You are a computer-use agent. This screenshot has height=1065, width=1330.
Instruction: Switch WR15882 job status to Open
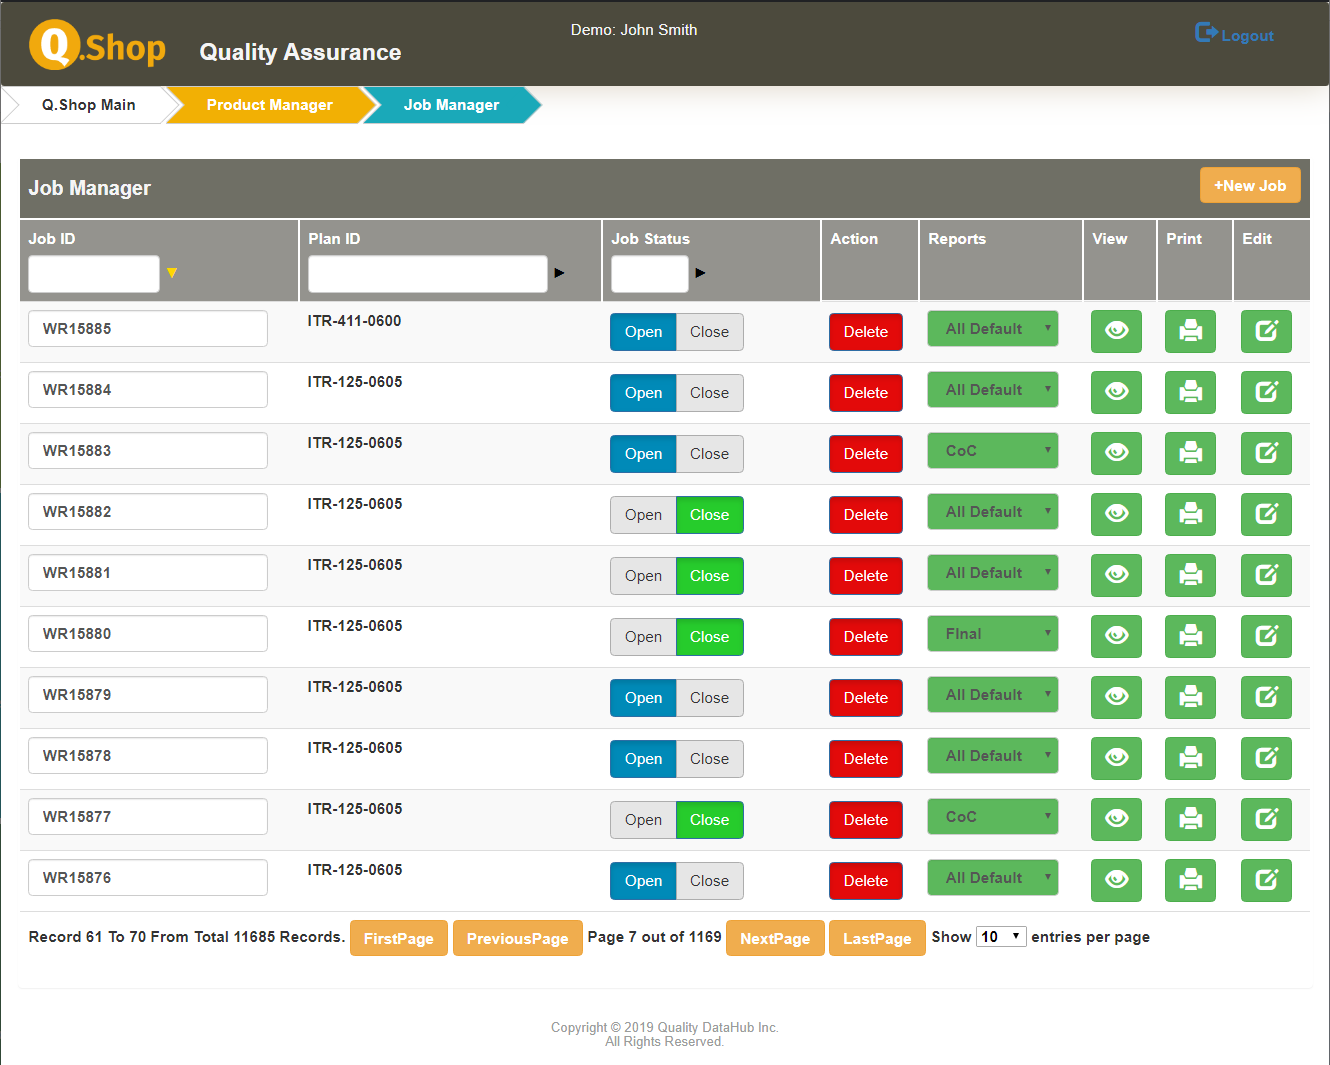click(643, 515)
